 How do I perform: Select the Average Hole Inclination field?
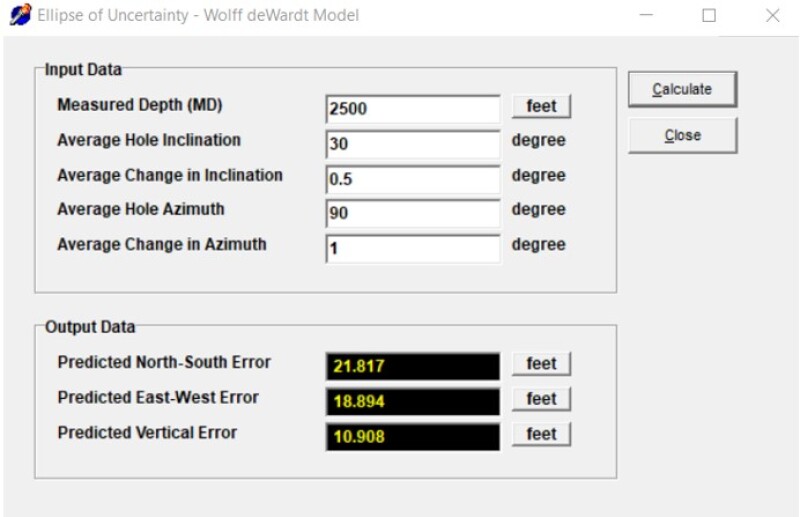click(412, 144)
